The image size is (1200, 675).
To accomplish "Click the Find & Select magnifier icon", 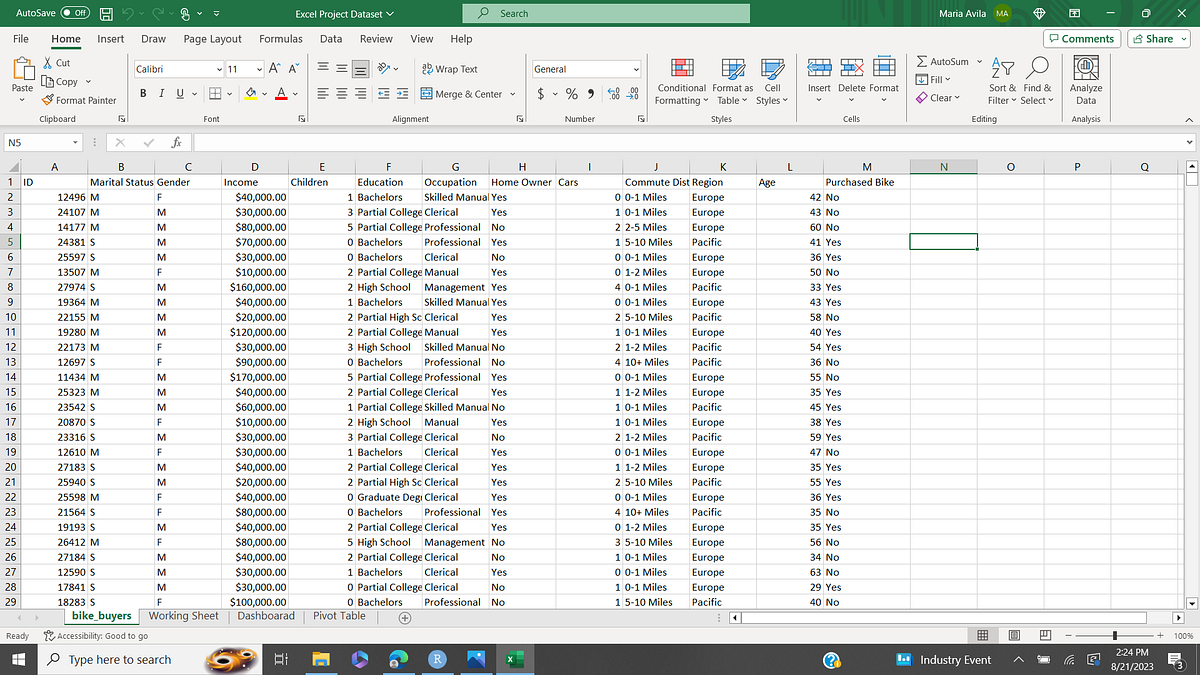I will point(1038,67).
